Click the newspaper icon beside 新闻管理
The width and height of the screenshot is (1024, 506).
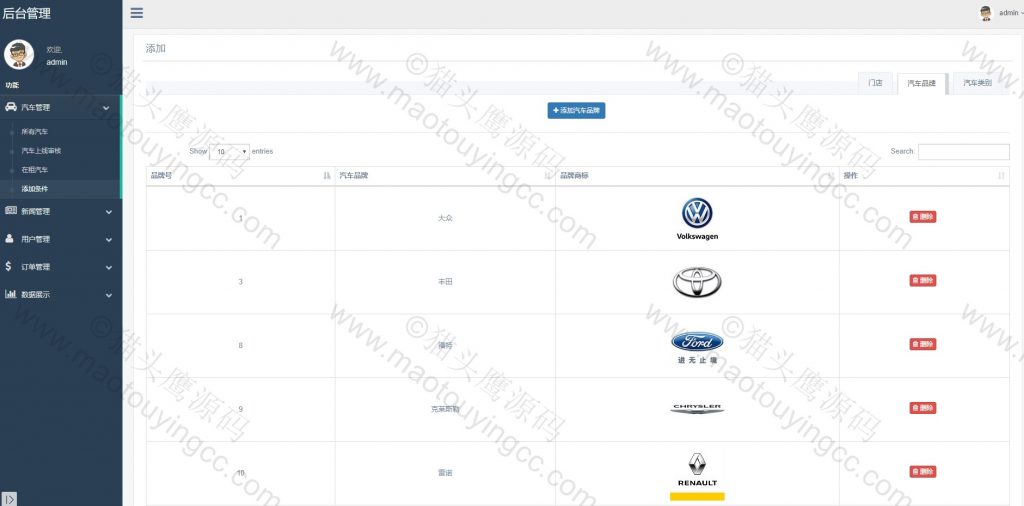10,211
